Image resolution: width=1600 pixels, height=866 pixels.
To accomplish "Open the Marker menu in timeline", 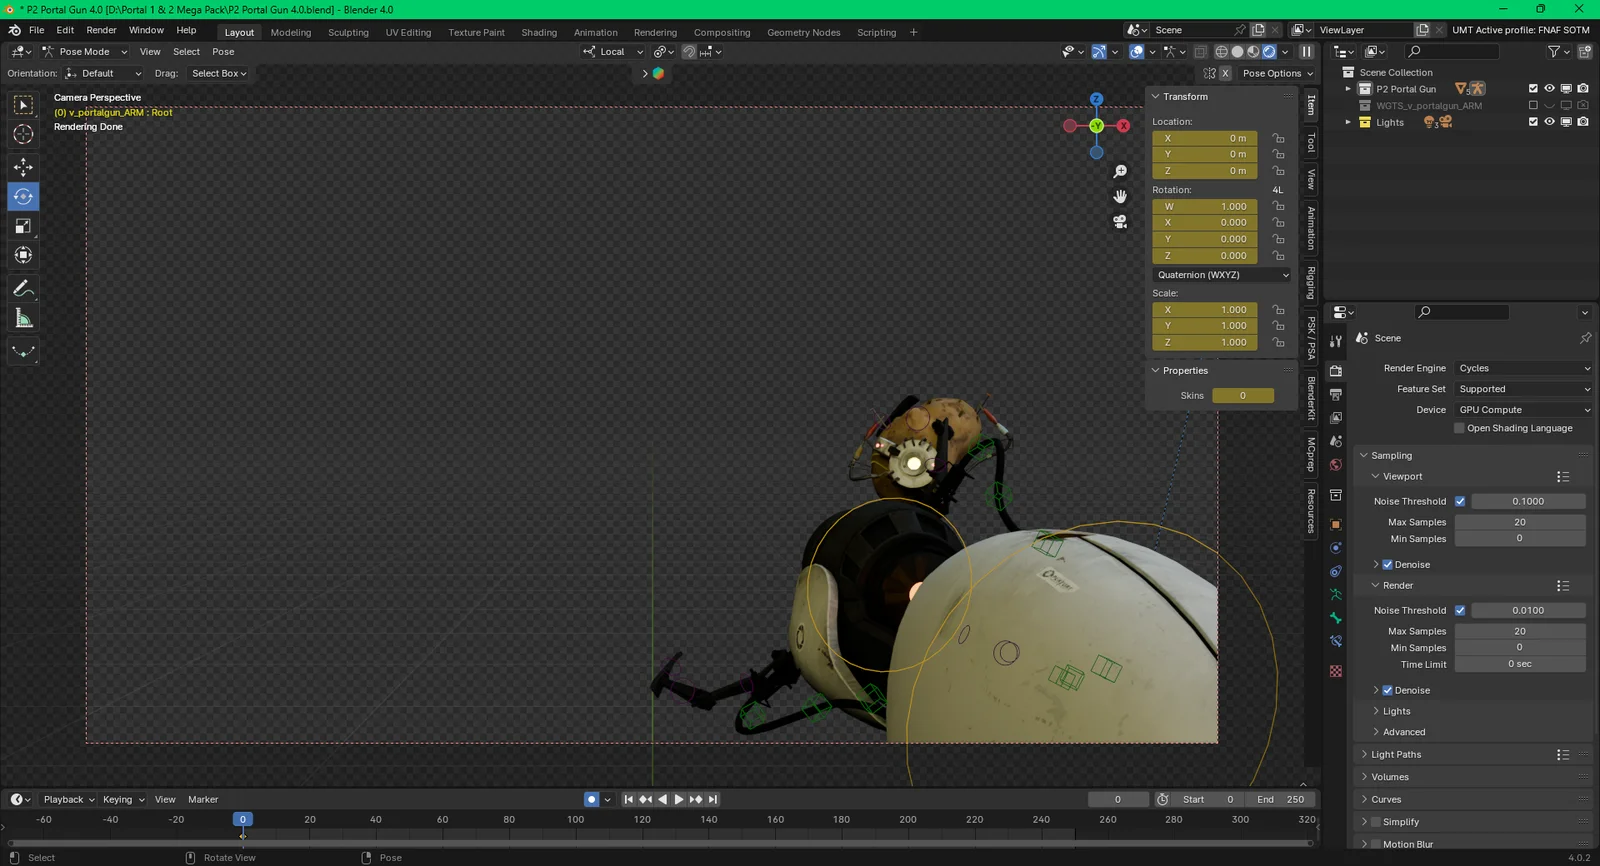I will click(203, 800).
